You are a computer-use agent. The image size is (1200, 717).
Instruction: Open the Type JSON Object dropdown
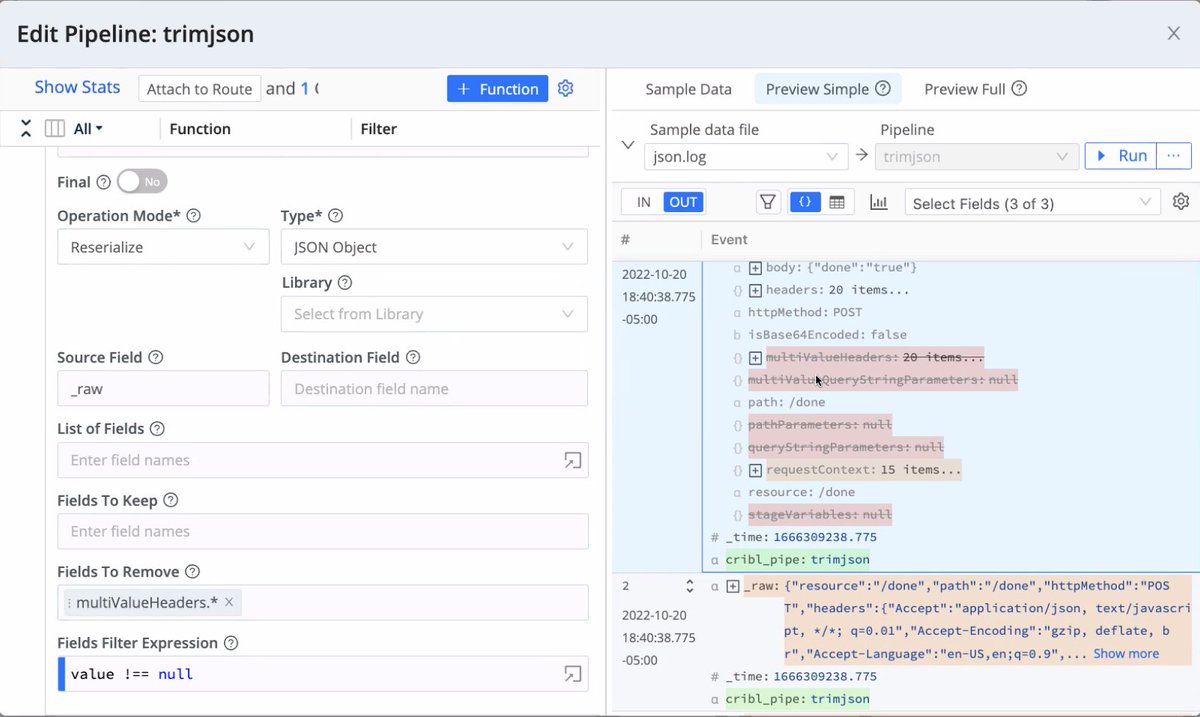pyautogui.click(x=434, y=247)
